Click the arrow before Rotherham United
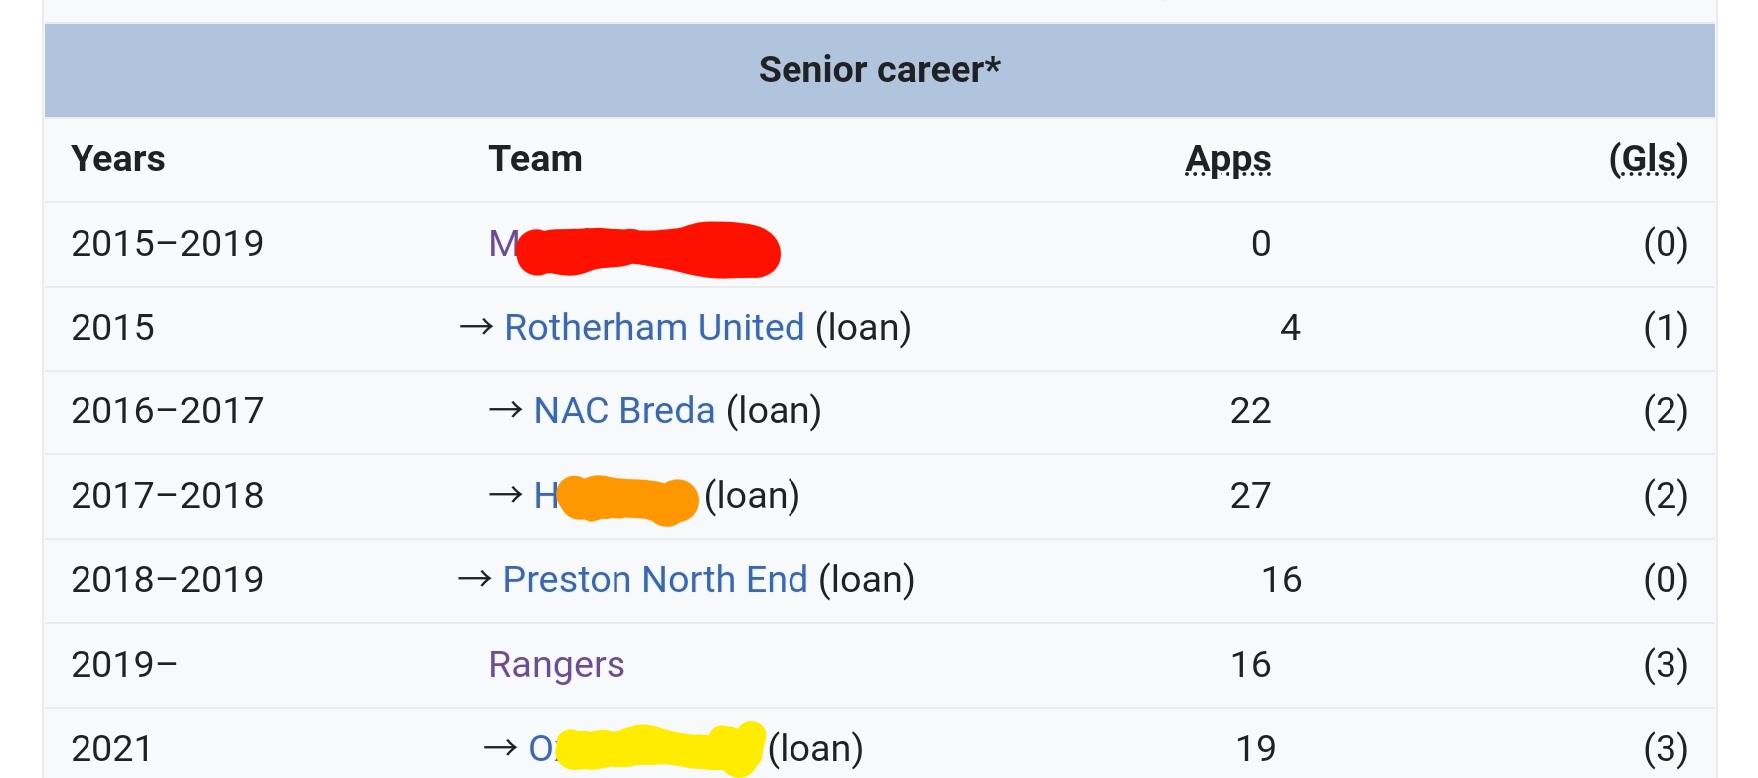 (x=476, y=327)
